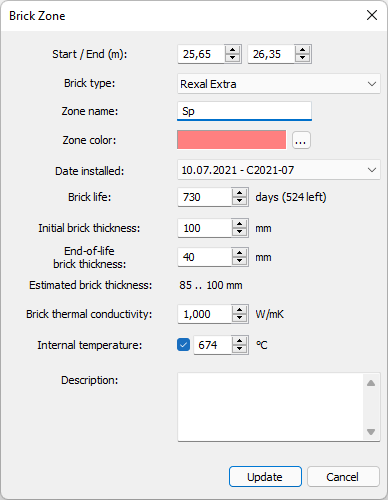Screen dimensions: 388x500
Task: Close the Brick Zone dialog
Action: tap(372, 15)
